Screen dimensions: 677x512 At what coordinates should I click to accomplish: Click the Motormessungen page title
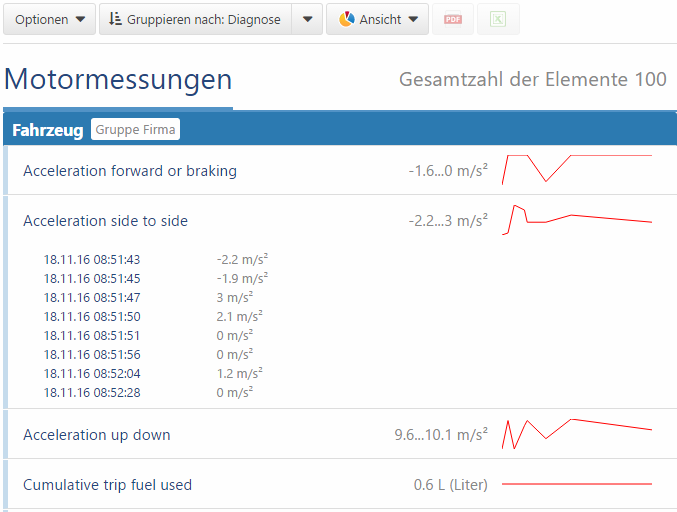[x=118, y=79]
